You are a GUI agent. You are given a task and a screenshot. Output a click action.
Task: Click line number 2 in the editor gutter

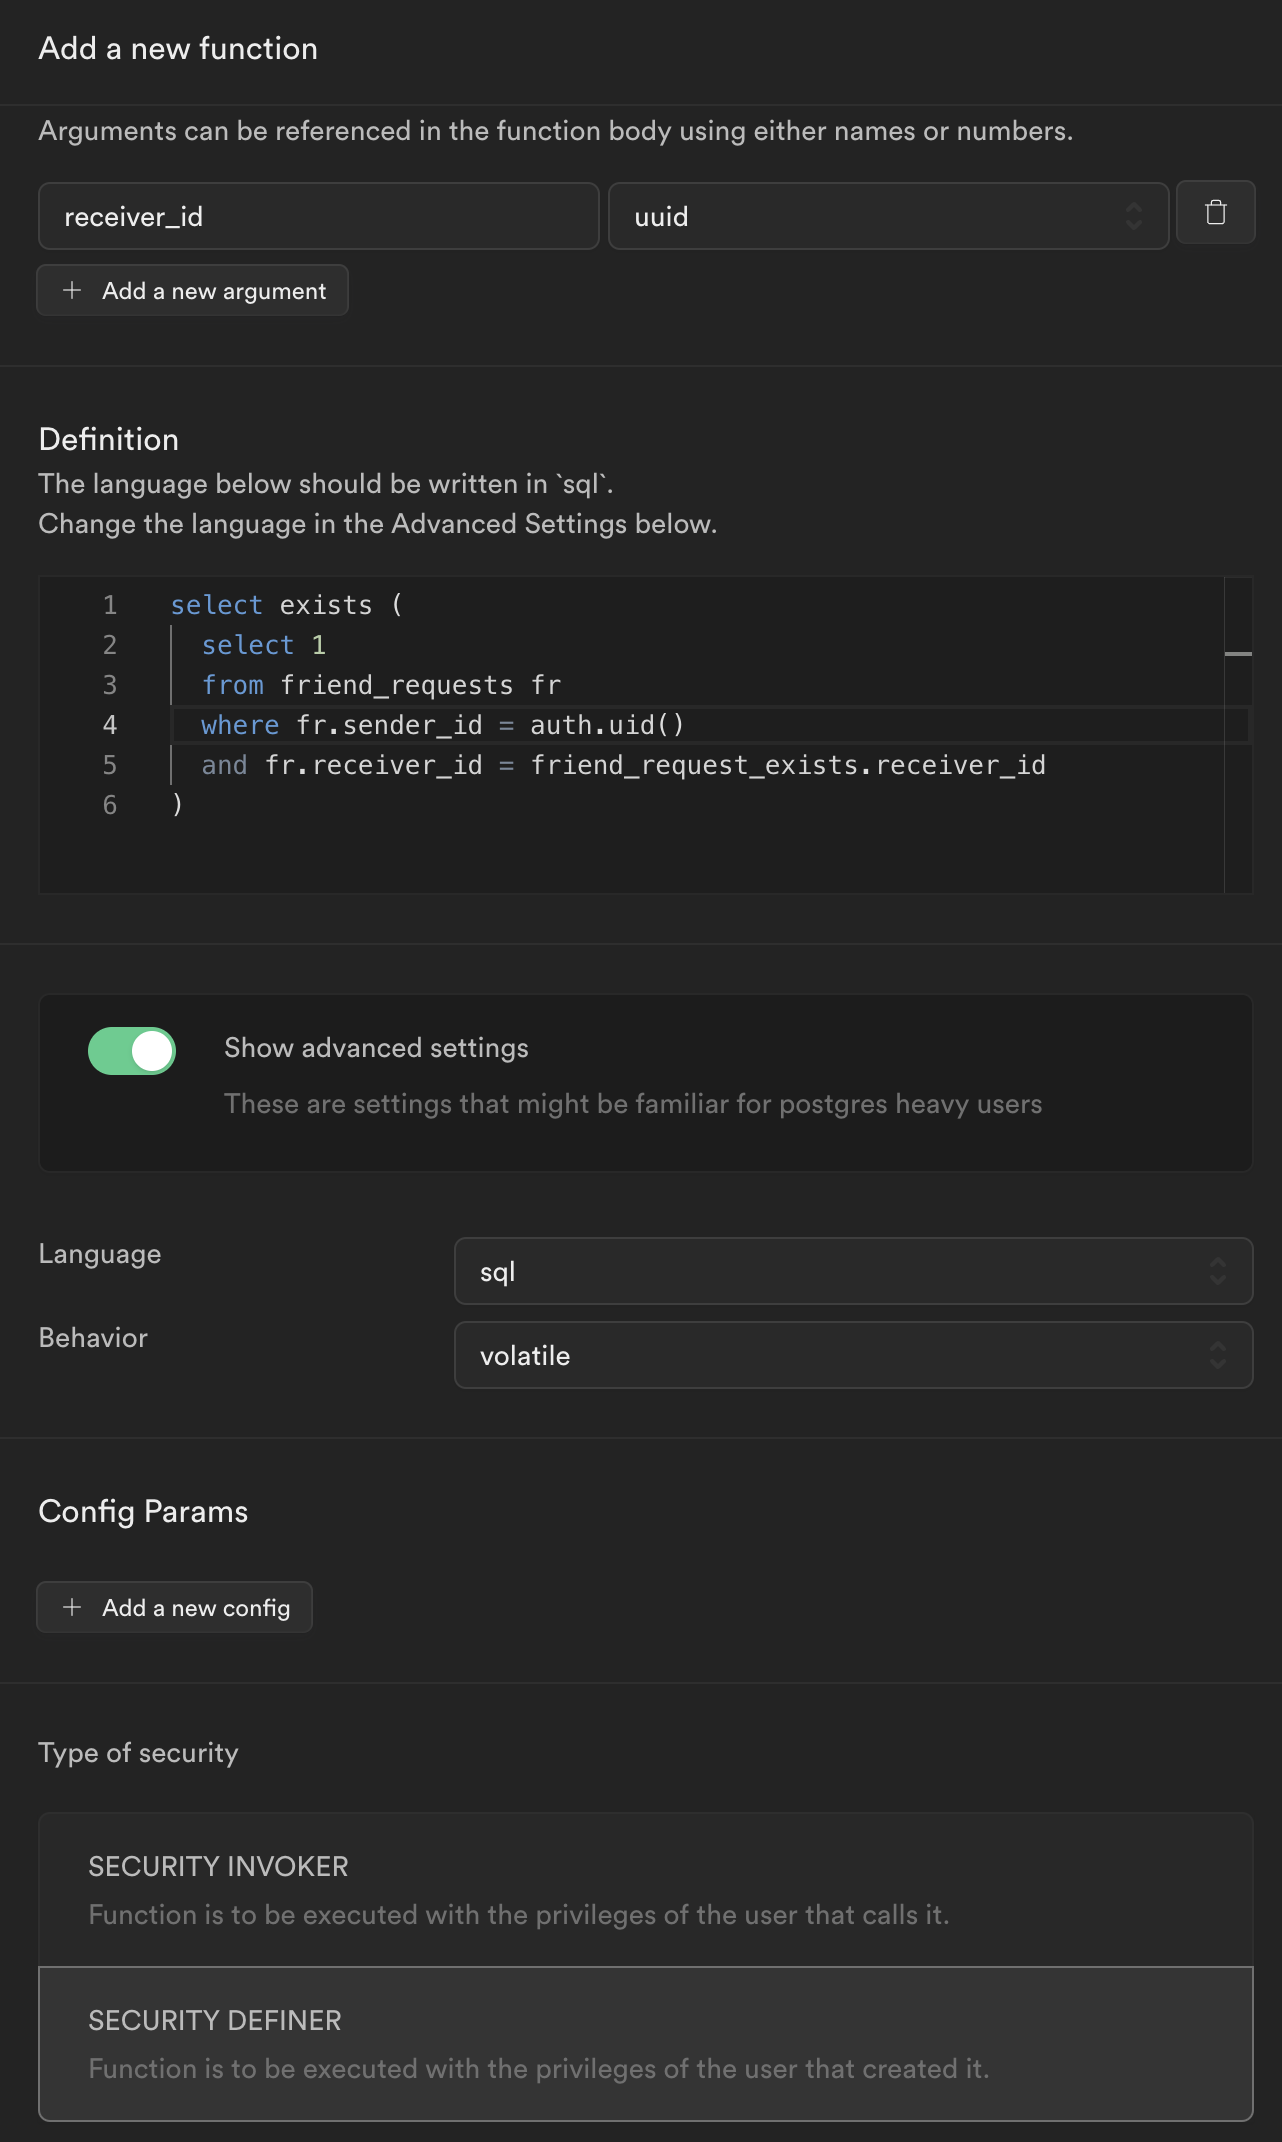click(109, 644)
